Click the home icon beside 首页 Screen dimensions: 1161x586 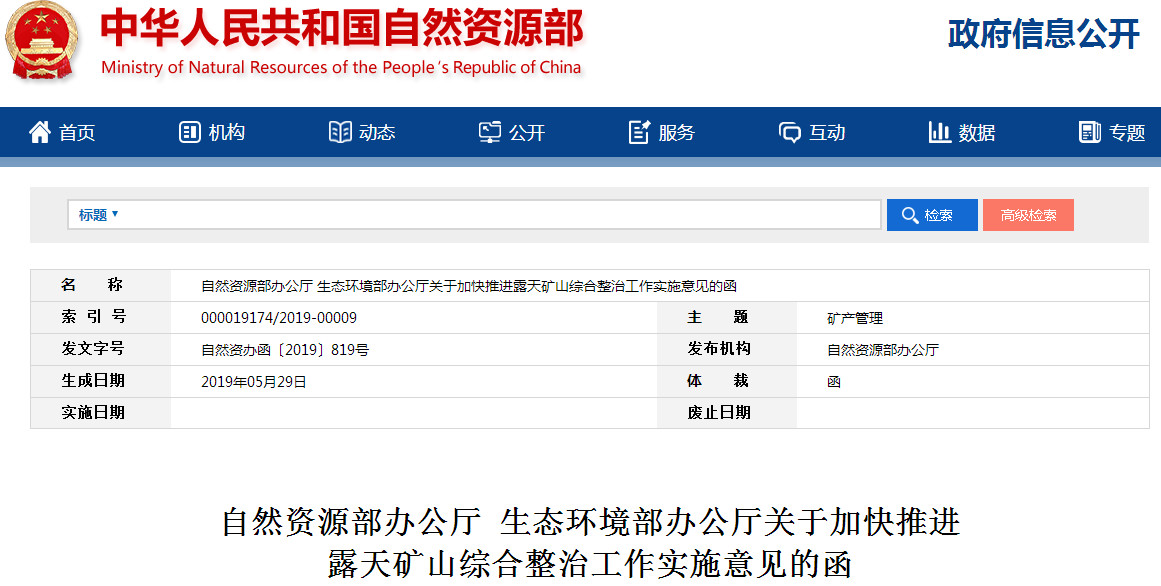40,132
